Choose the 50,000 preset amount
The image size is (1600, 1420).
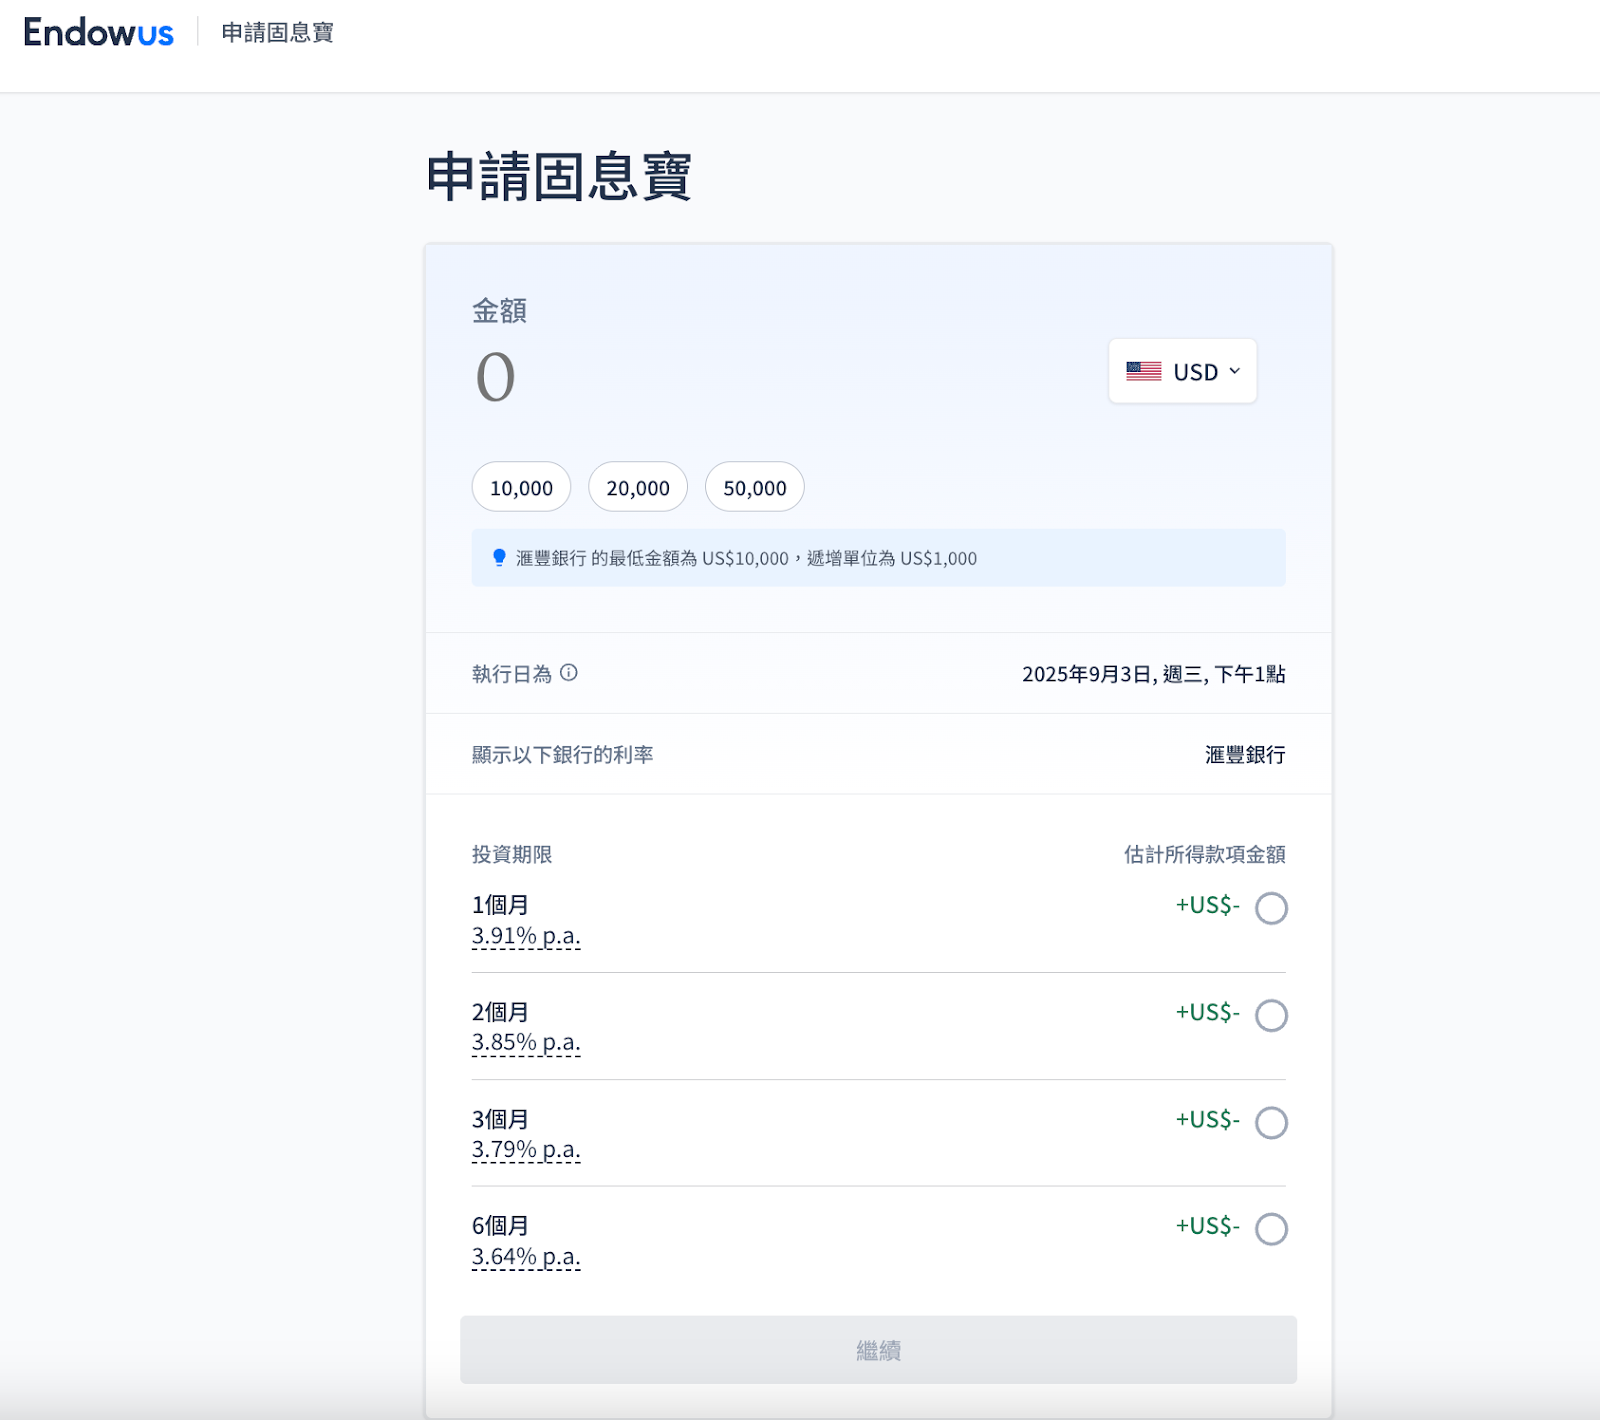[755, 487]
